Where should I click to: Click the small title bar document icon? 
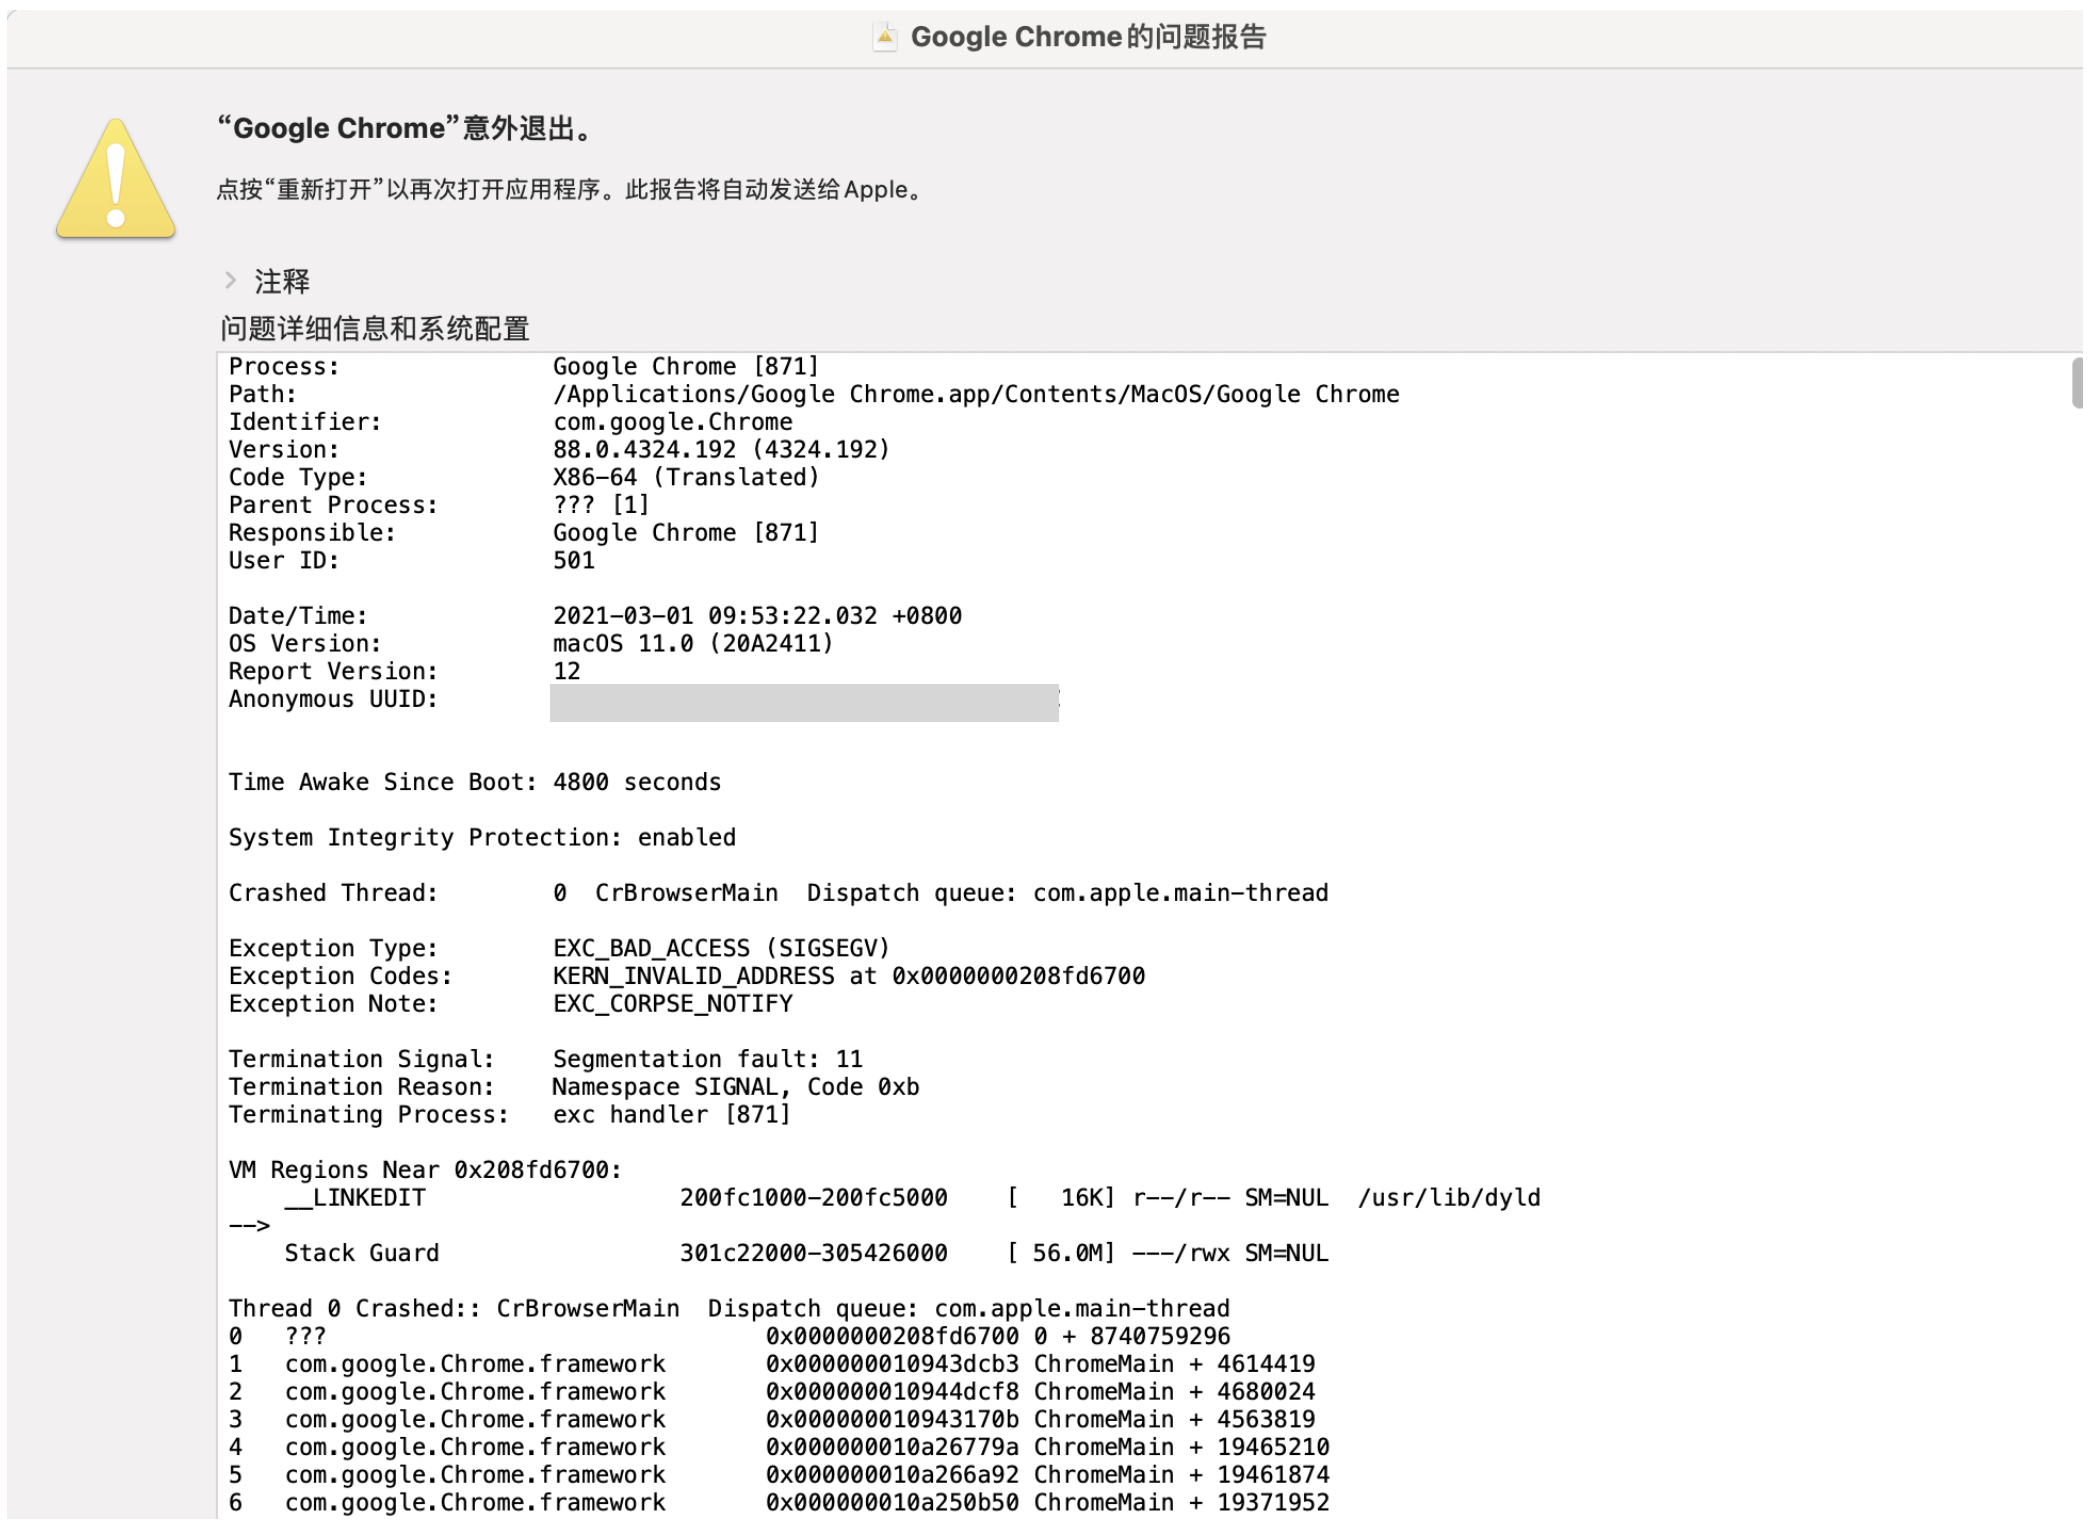click(885, 37)
